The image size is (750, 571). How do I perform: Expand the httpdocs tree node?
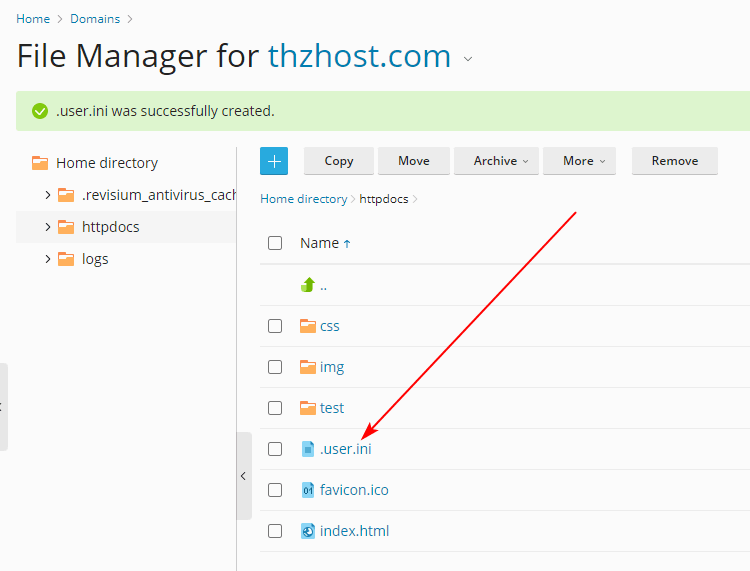coord(47,227)
